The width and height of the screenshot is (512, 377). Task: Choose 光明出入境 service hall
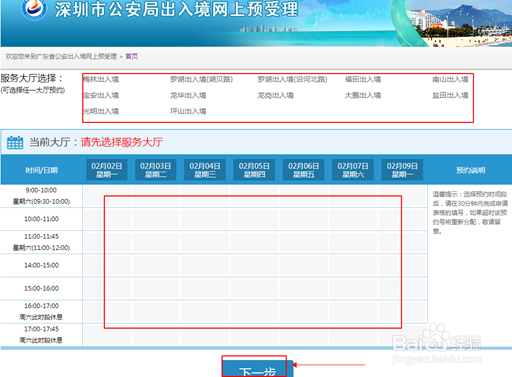pos(101,111)
